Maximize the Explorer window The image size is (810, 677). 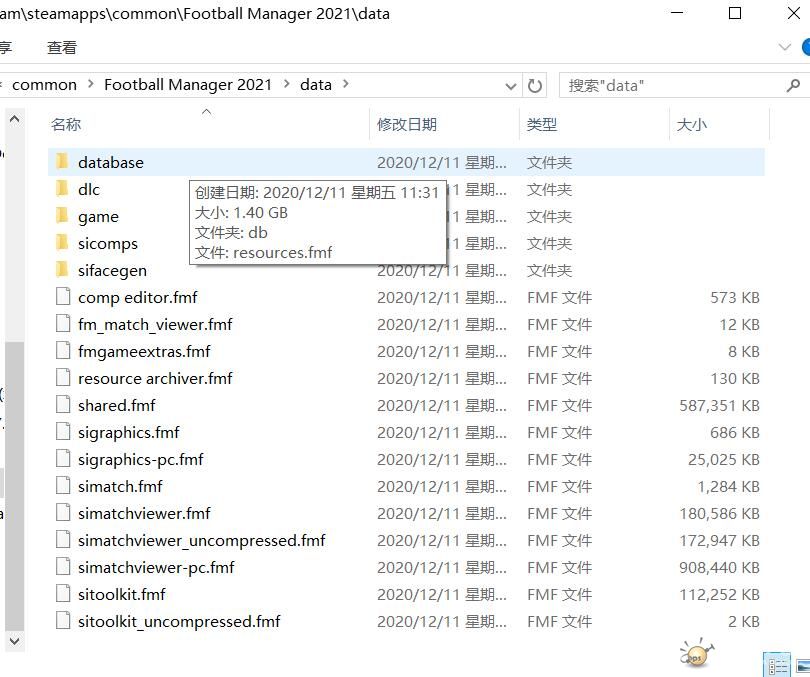tap(735, 13)
